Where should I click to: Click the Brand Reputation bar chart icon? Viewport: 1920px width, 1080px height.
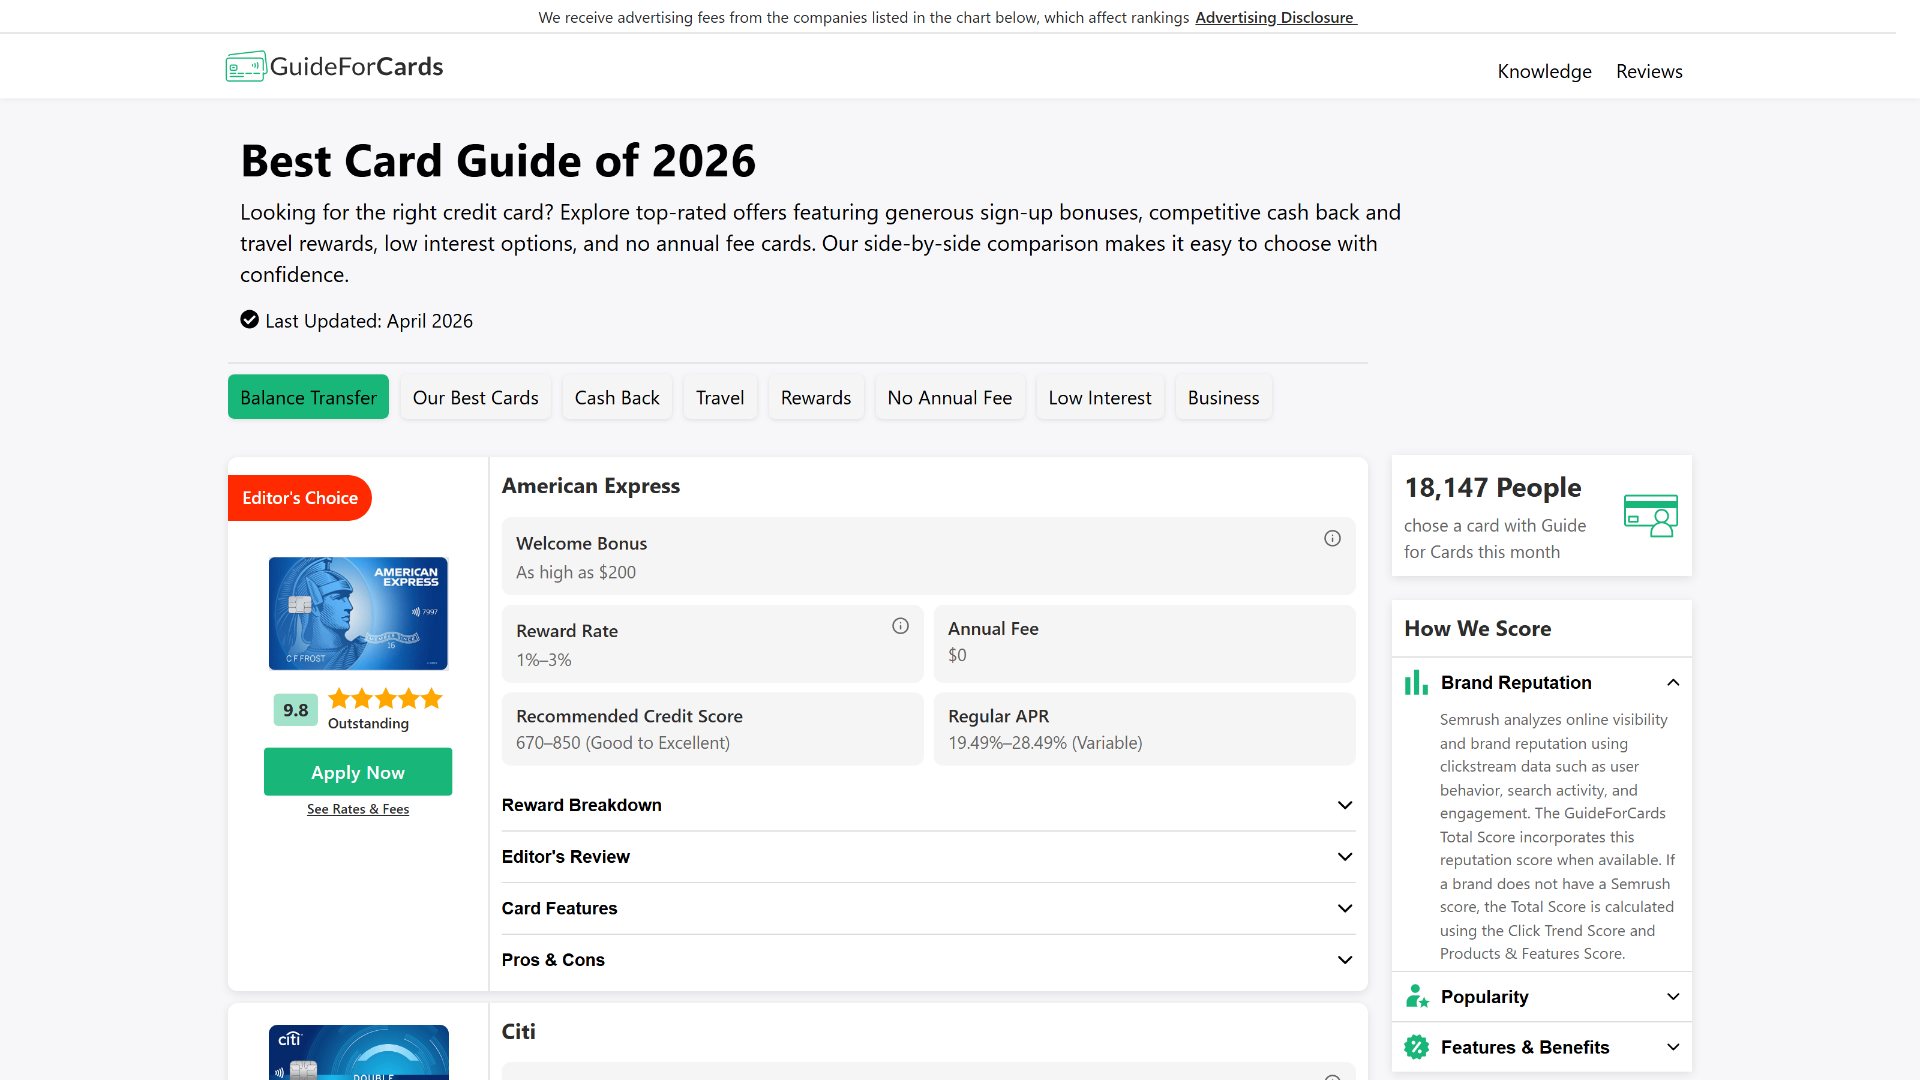1416,683
